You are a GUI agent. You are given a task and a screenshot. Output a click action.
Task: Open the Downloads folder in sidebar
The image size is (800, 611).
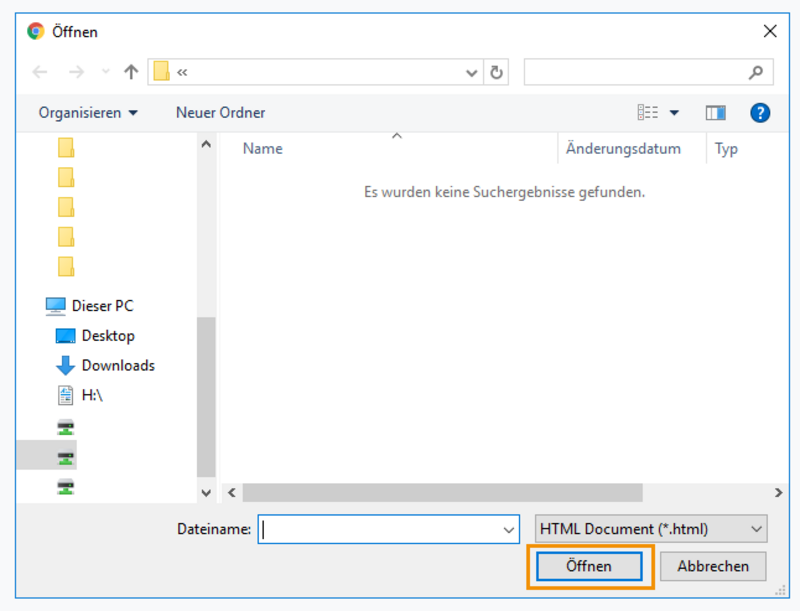118,365
